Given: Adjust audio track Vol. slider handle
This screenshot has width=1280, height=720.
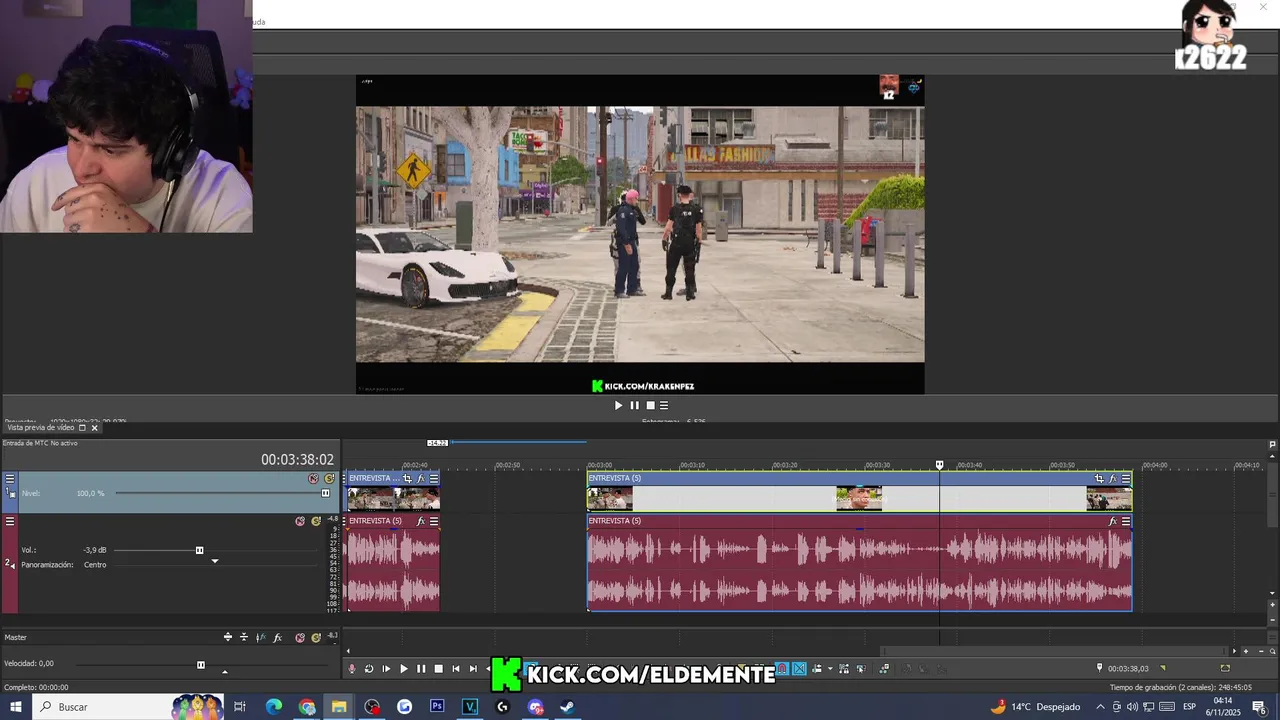Looking at the screenshot, I should pyautogui.click(x=199, y=550).
